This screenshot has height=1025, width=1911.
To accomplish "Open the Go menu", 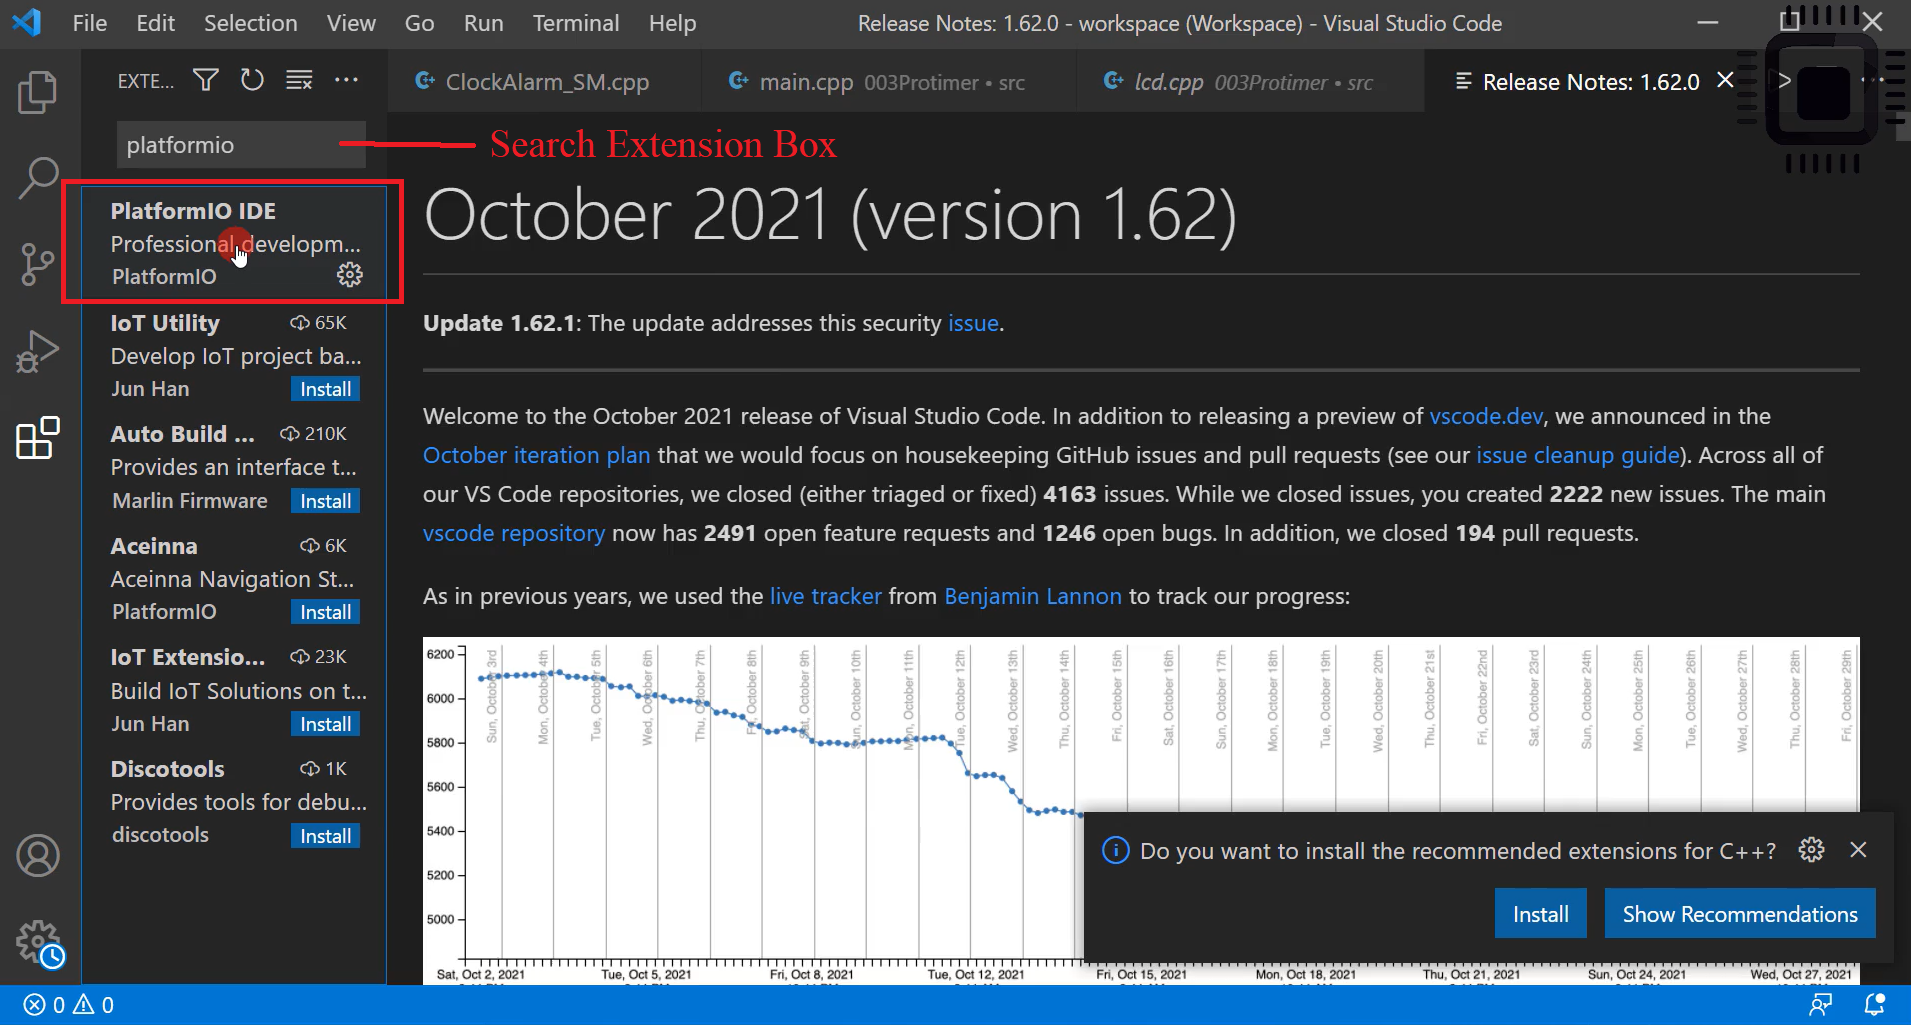I will (419, 23).
